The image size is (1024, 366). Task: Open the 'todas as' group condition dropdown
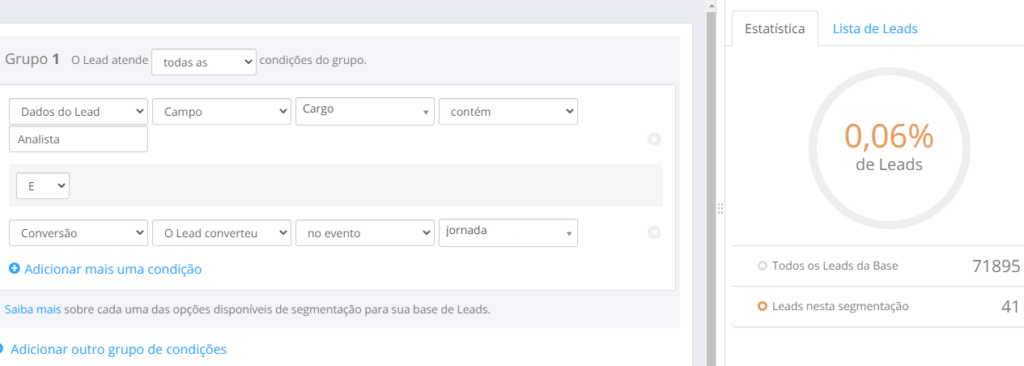[204, 61]
